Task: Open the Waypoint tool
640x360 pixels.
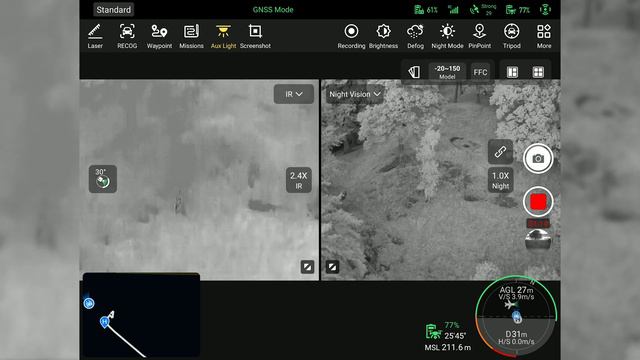Action: pos(159,36)
